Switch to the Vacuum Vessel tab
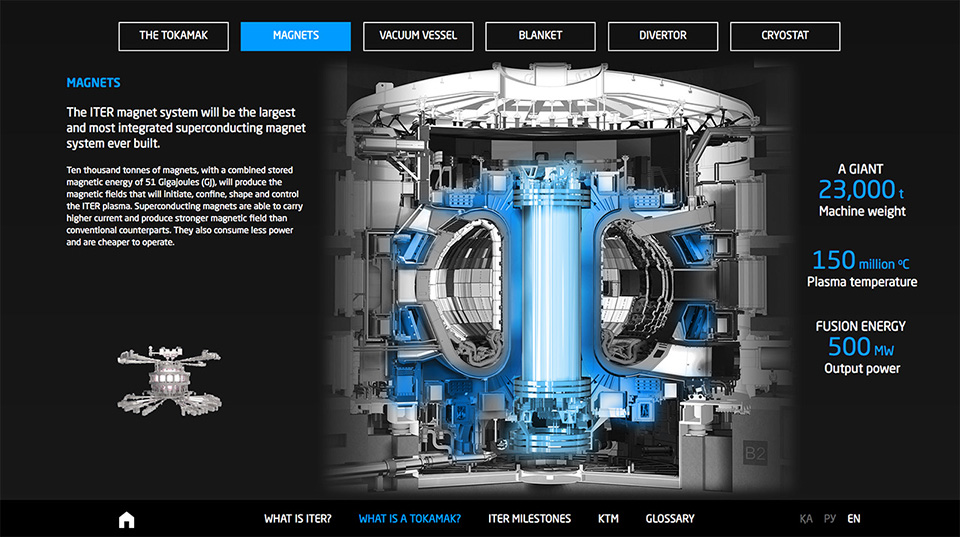The image size is (960, 537). pyautogui.click(x=418, y=36)
